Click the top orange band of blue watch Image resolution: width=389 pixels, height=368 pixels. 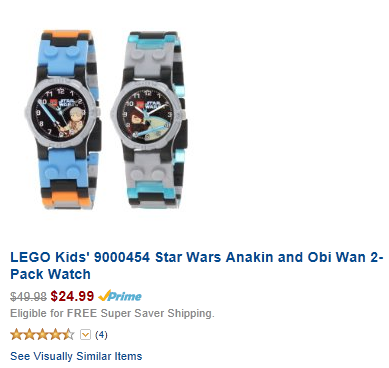[66, 34]
